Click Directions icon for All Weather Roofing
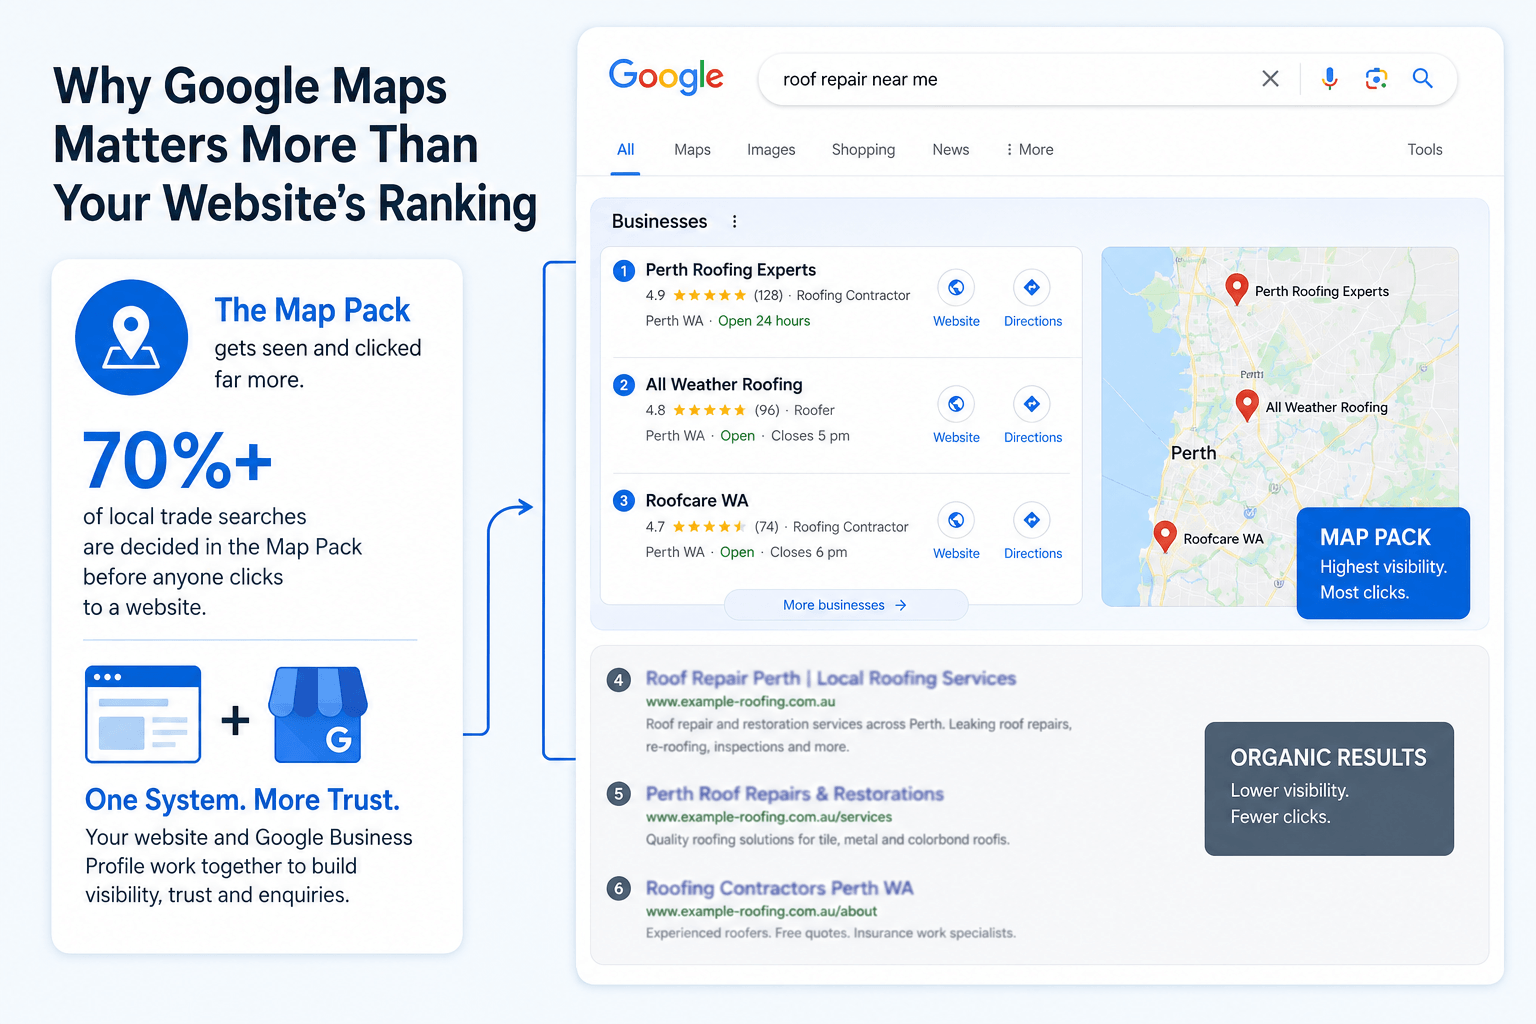1536x1024 pixels. [1032, 404]
